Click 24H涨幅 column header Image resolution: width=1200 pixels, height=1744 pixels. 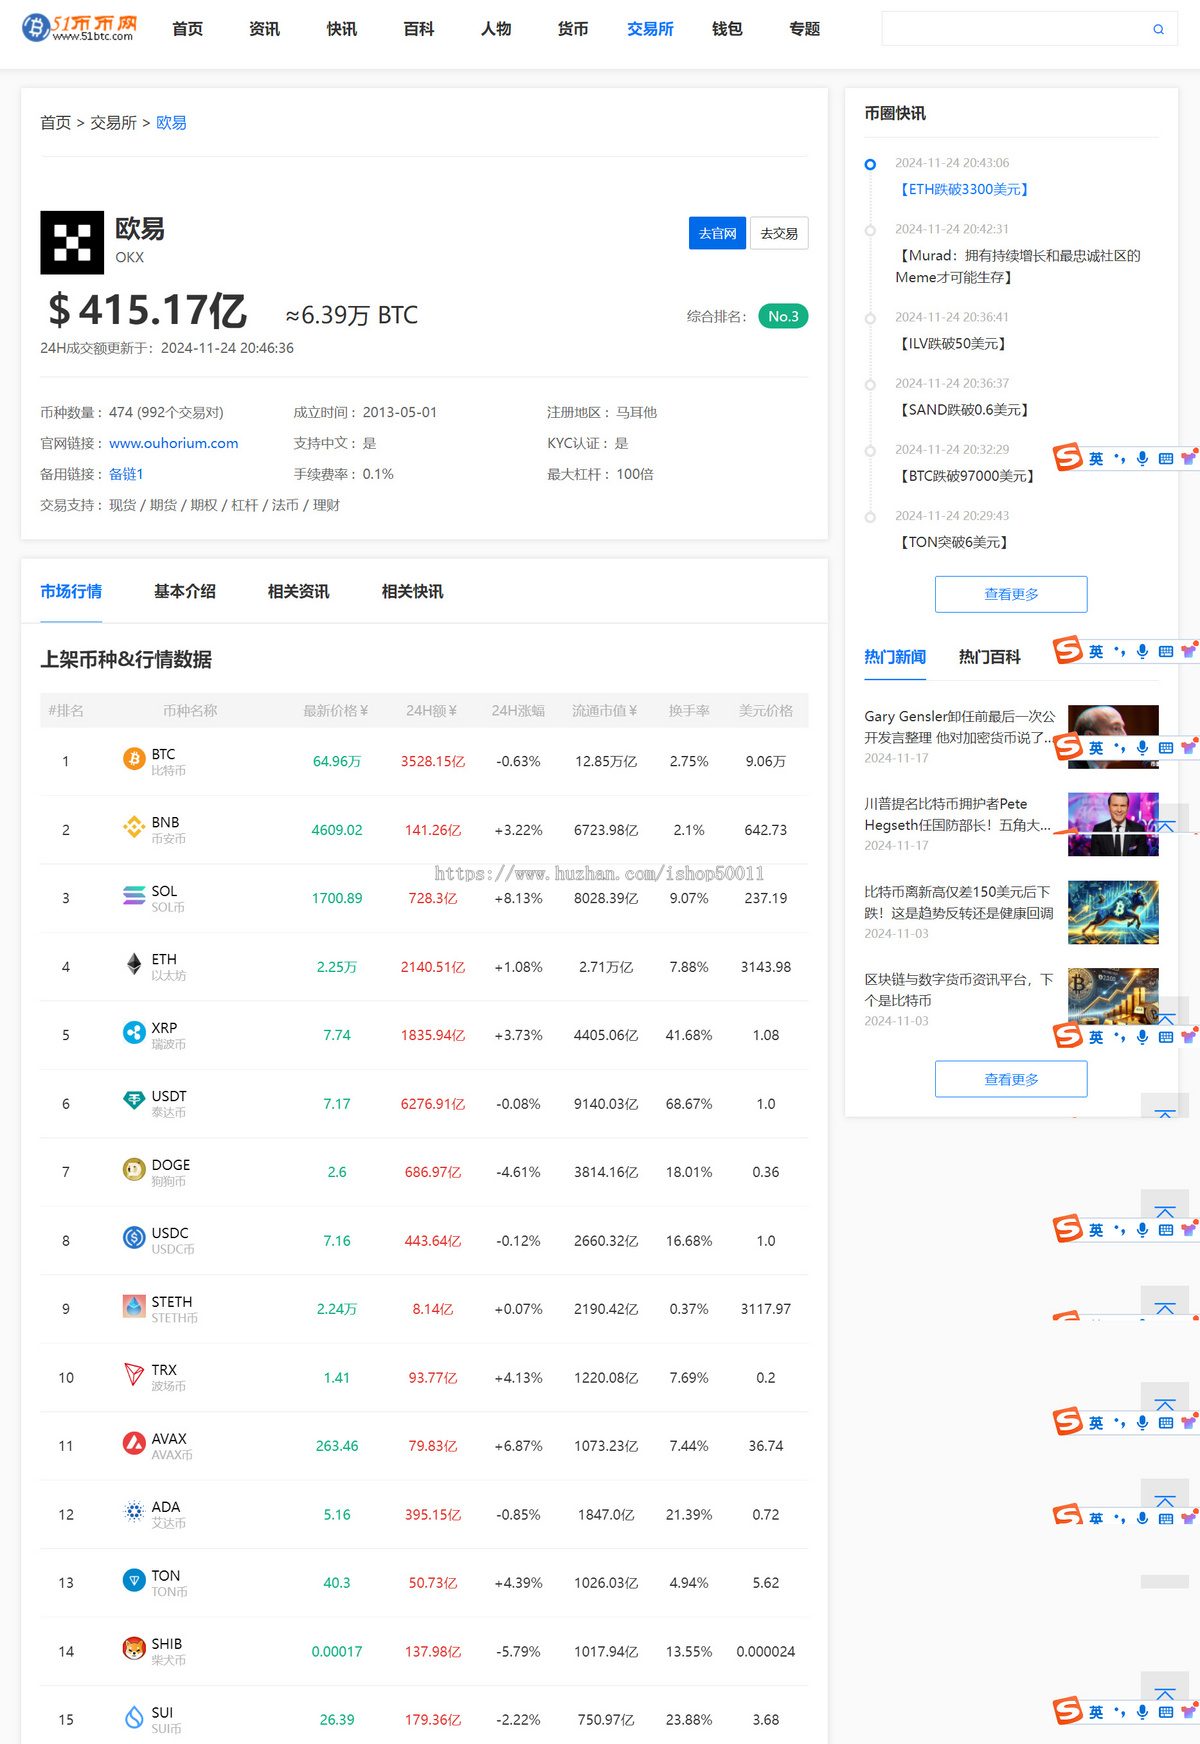[518, 710]
